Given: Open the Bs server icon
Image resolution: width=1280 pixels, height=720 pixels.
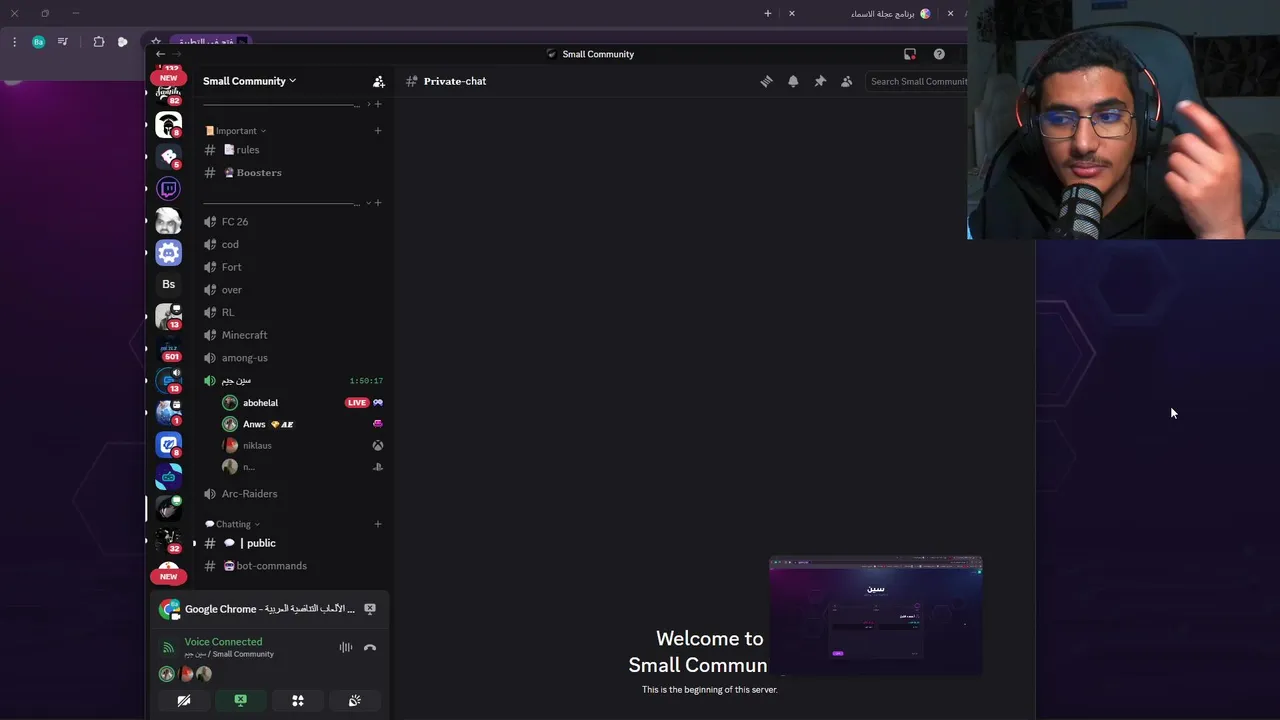Looking at the screenshot, I should coord(168,284).
